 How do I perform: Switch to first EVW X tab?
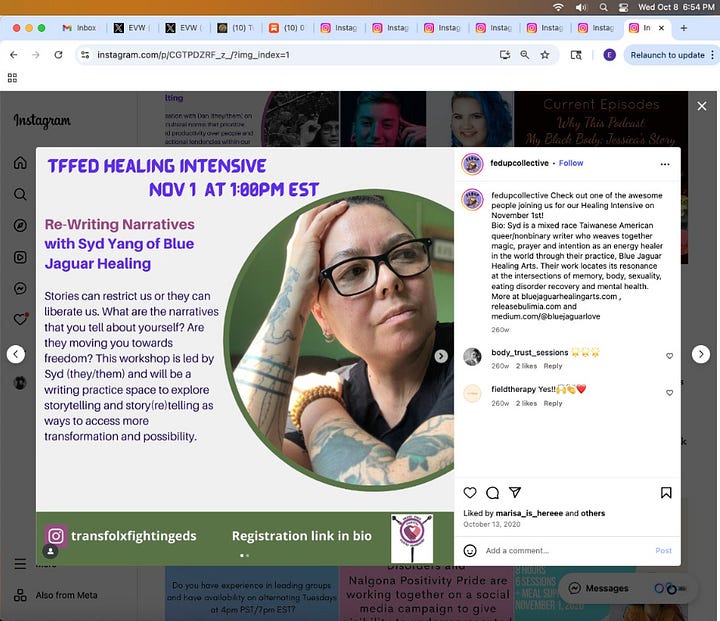tap(132, 28)
